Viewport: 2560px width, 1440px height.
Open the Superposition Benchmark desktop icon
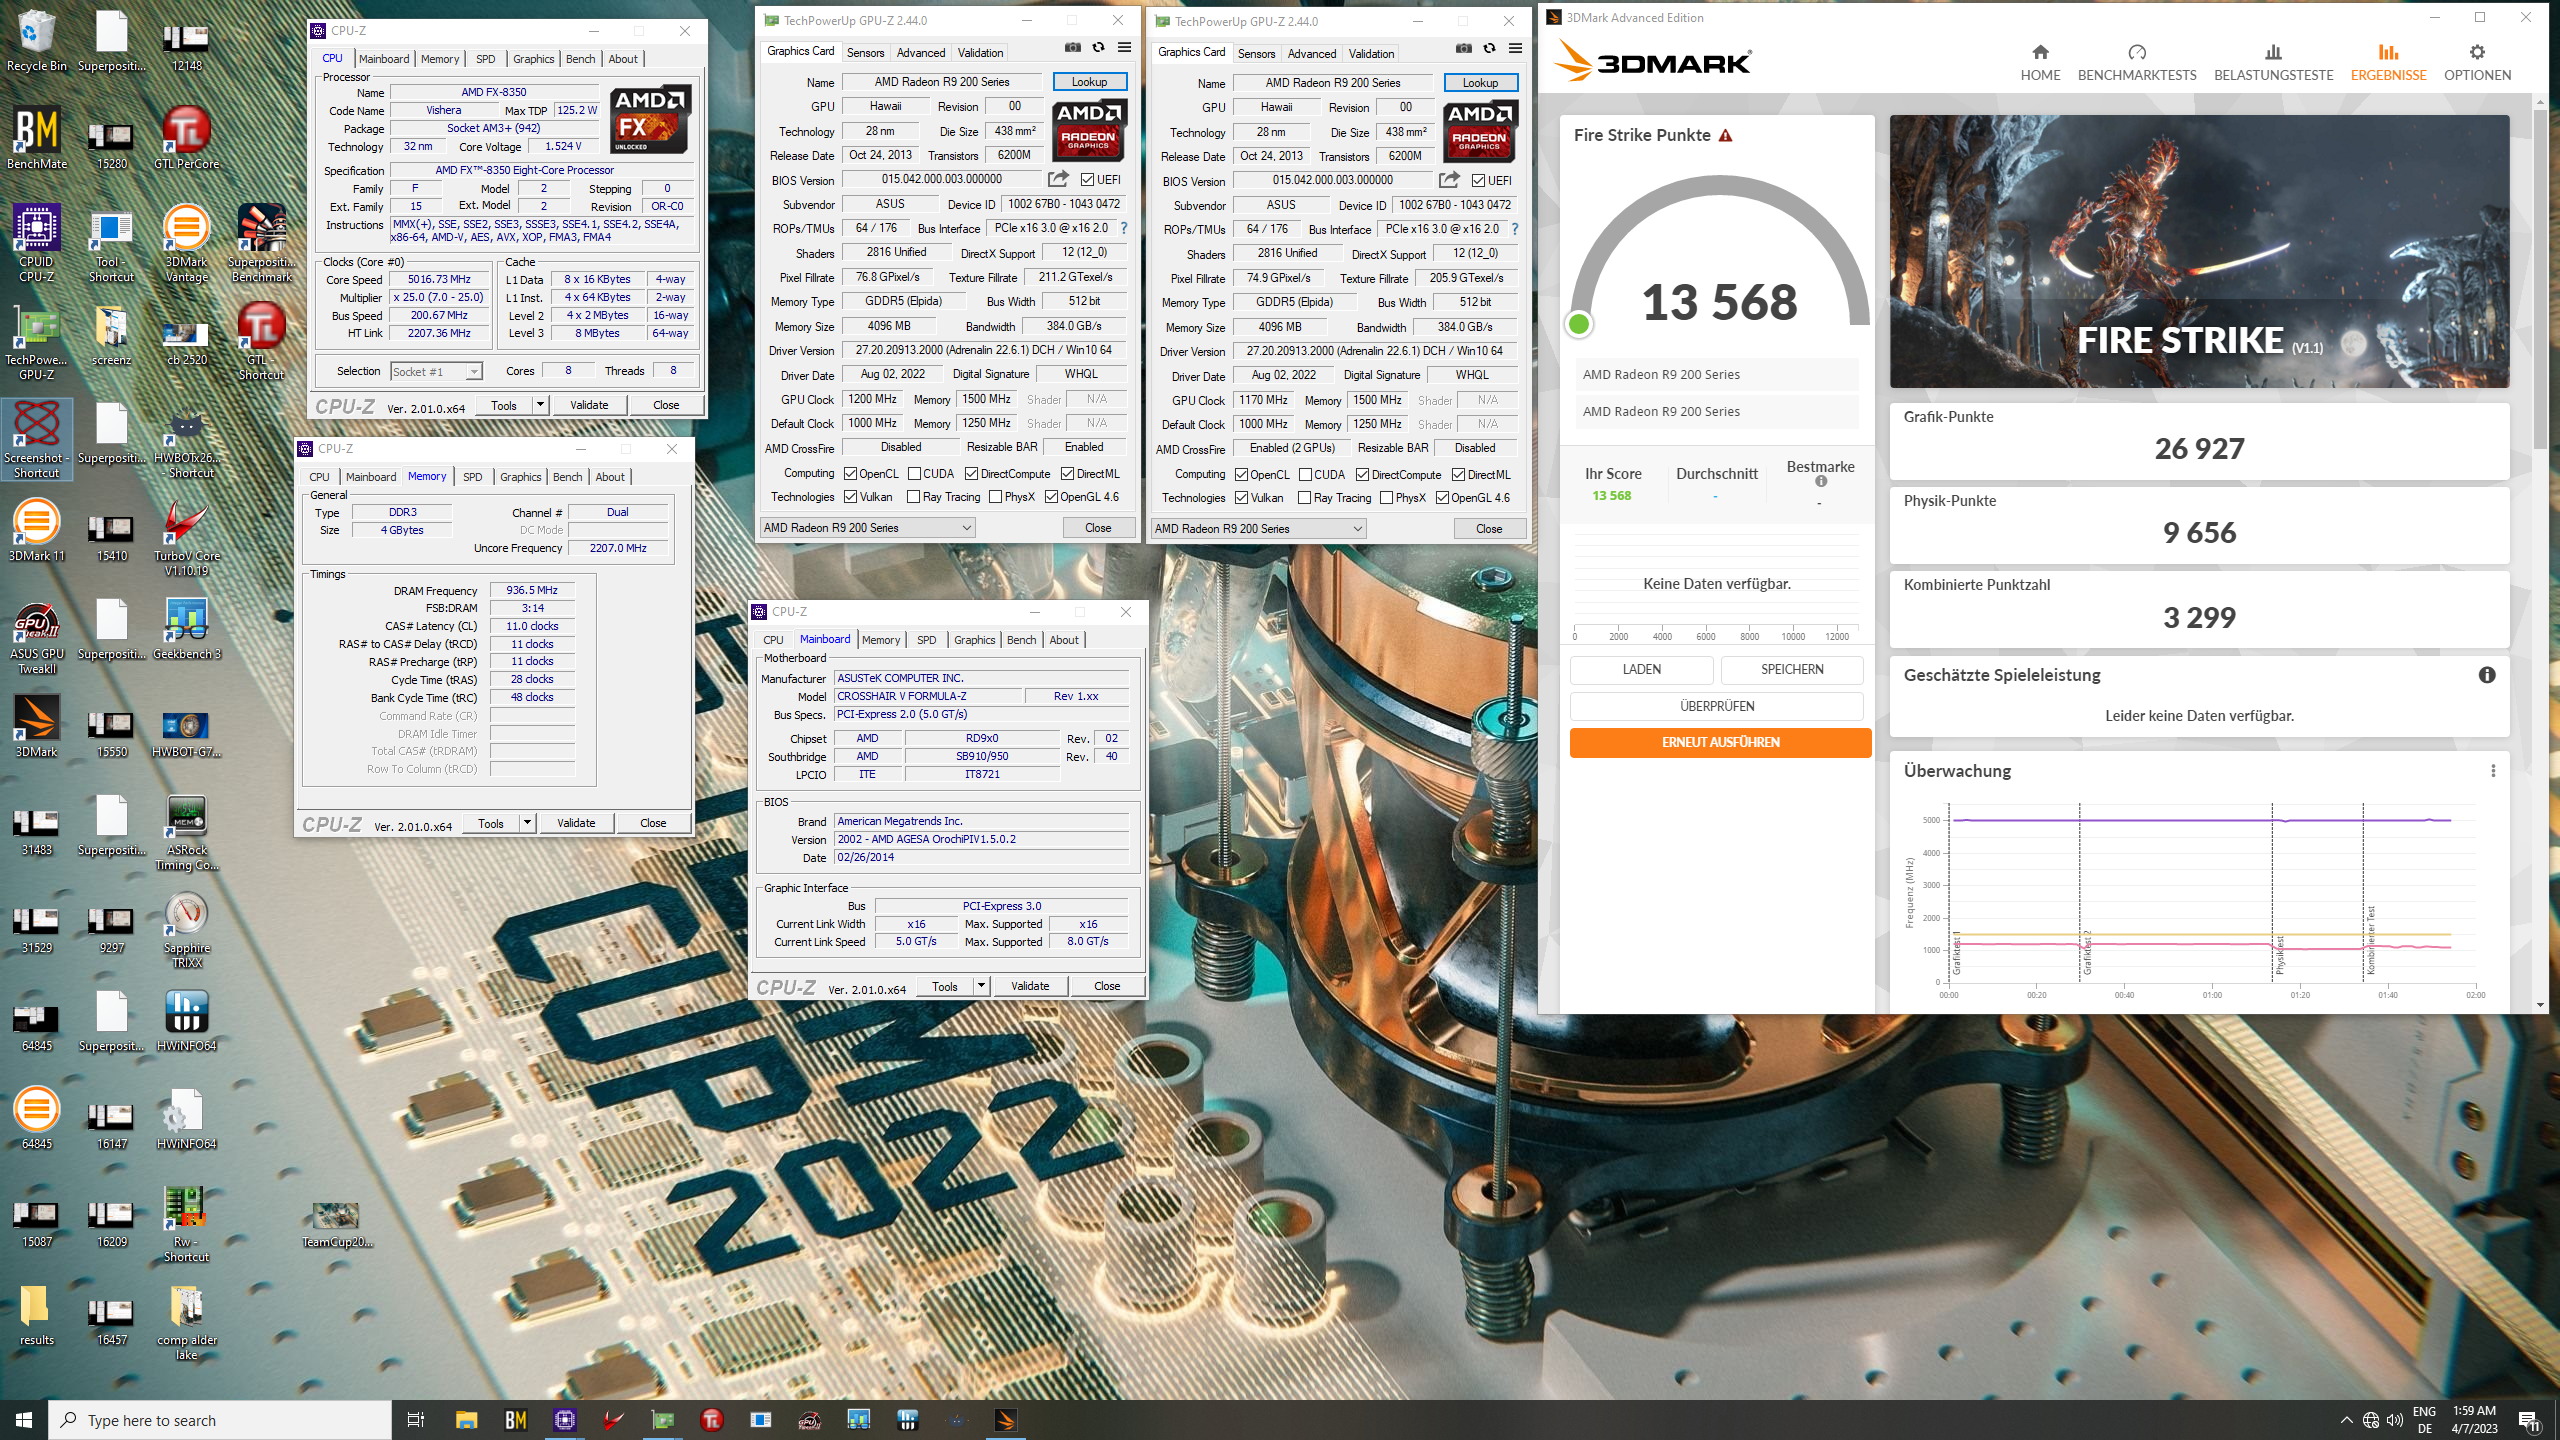coord(261,243)
